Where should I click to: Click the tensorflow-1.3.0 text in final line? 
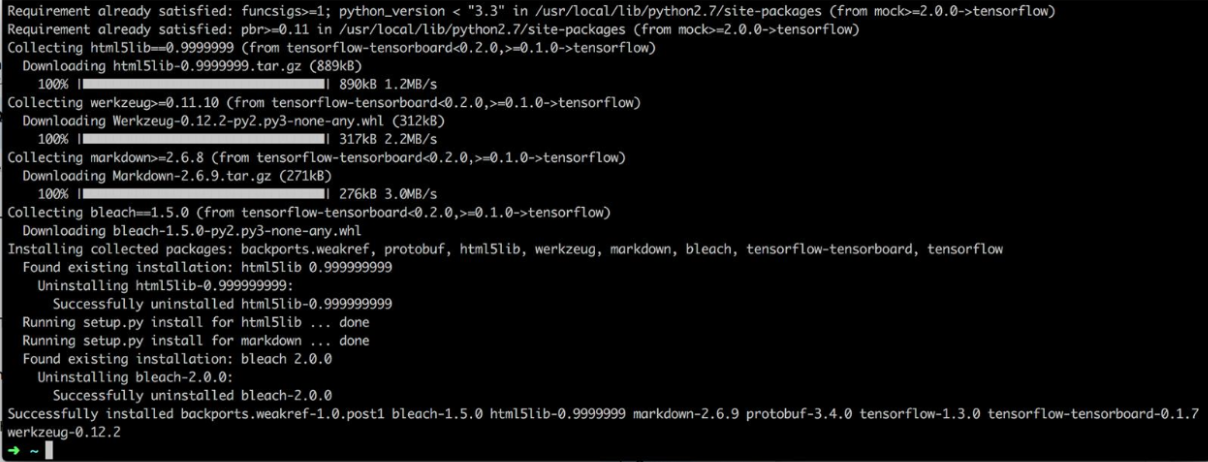920,412
